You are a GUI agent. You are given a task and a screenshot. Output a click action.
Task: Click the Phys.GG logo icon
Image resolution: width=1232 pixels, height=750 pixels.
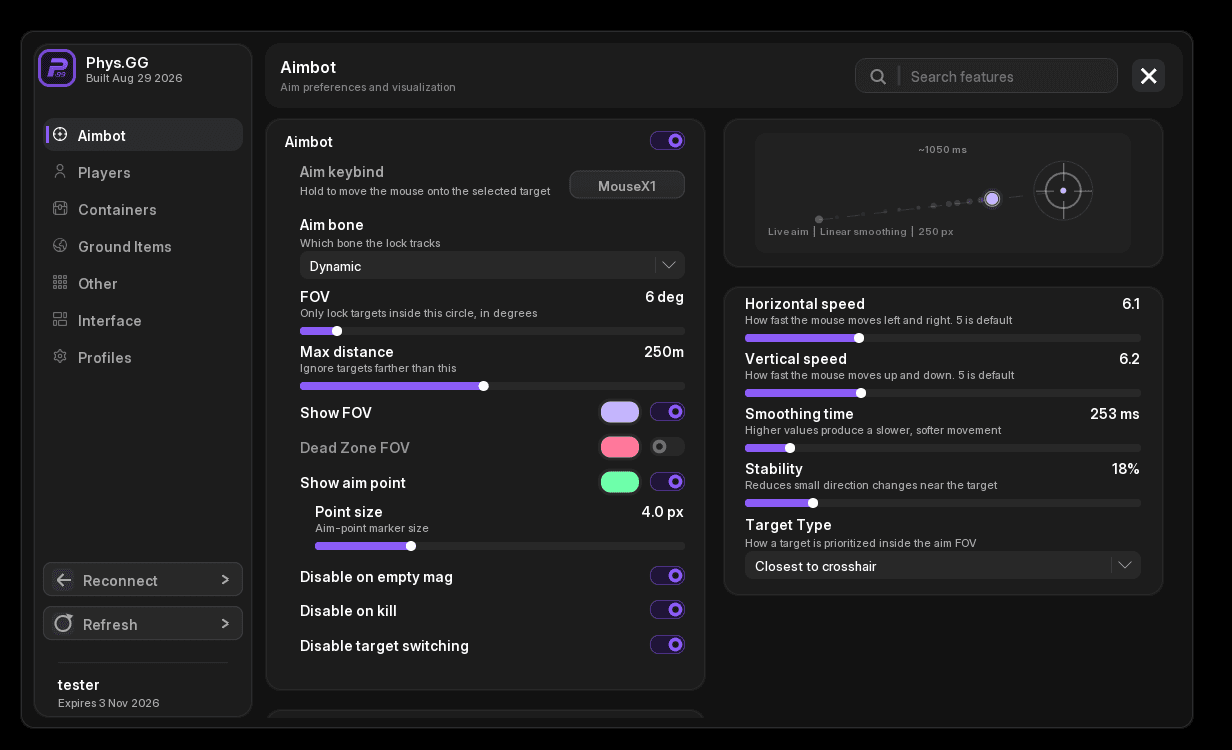[57, 68]
